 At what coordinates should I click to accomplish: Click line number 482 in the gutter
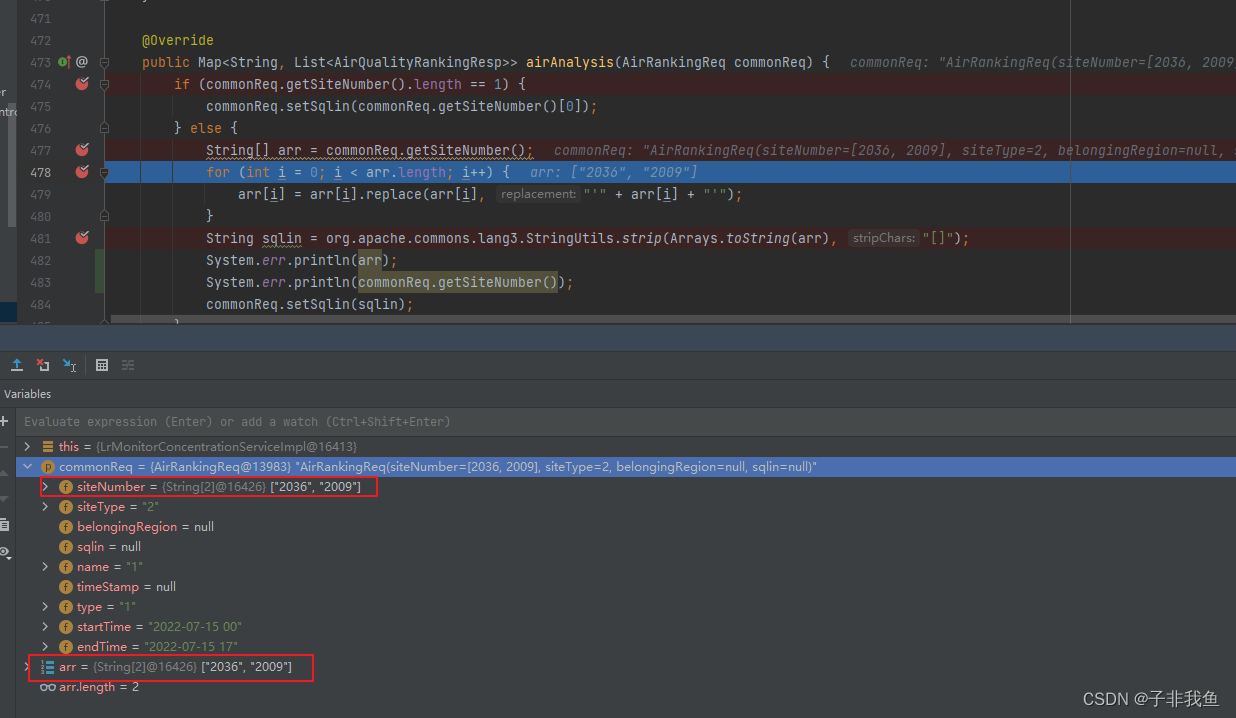[x=40, y=260]
